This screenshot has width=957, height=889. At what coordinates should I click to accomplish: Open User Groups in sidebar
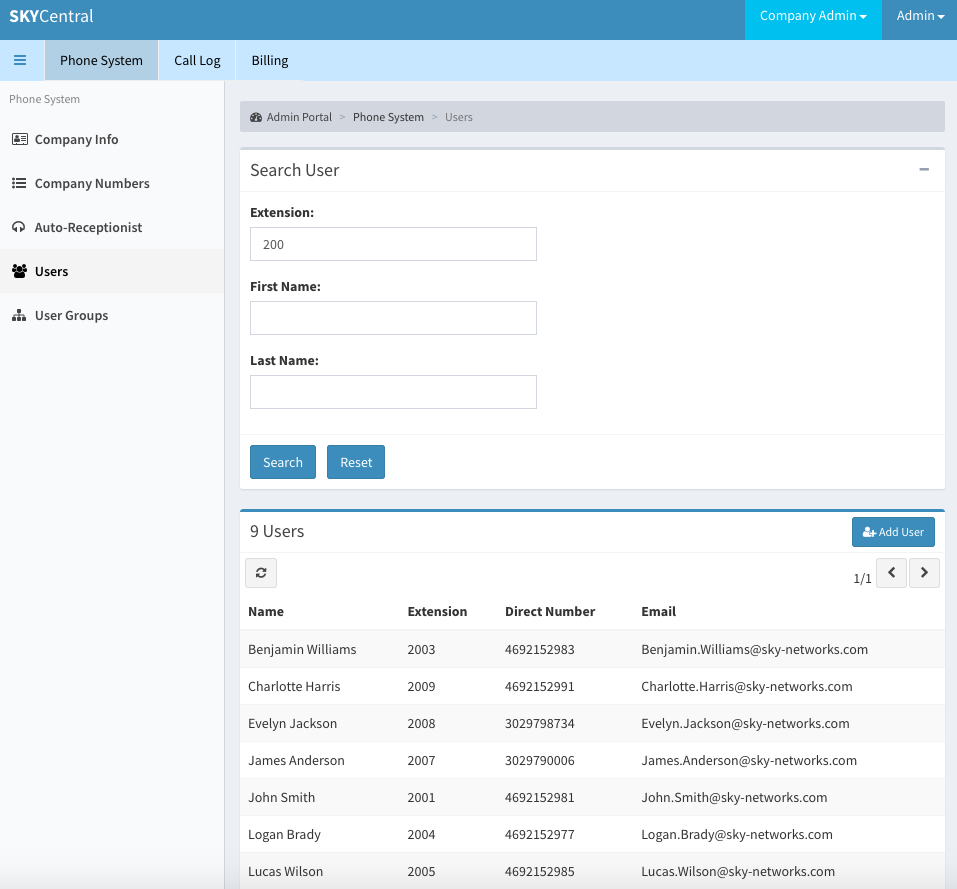point(112,315)
